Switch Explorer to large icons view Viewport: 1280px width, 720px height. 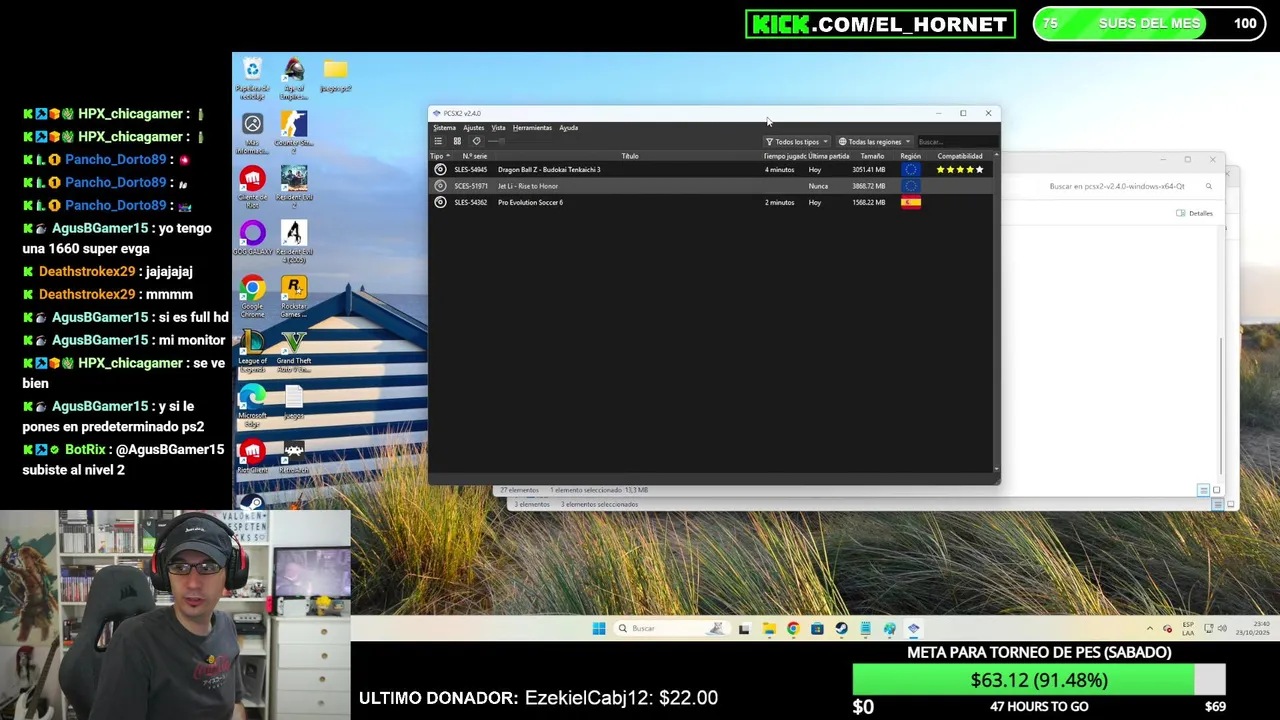point(1216,490)
